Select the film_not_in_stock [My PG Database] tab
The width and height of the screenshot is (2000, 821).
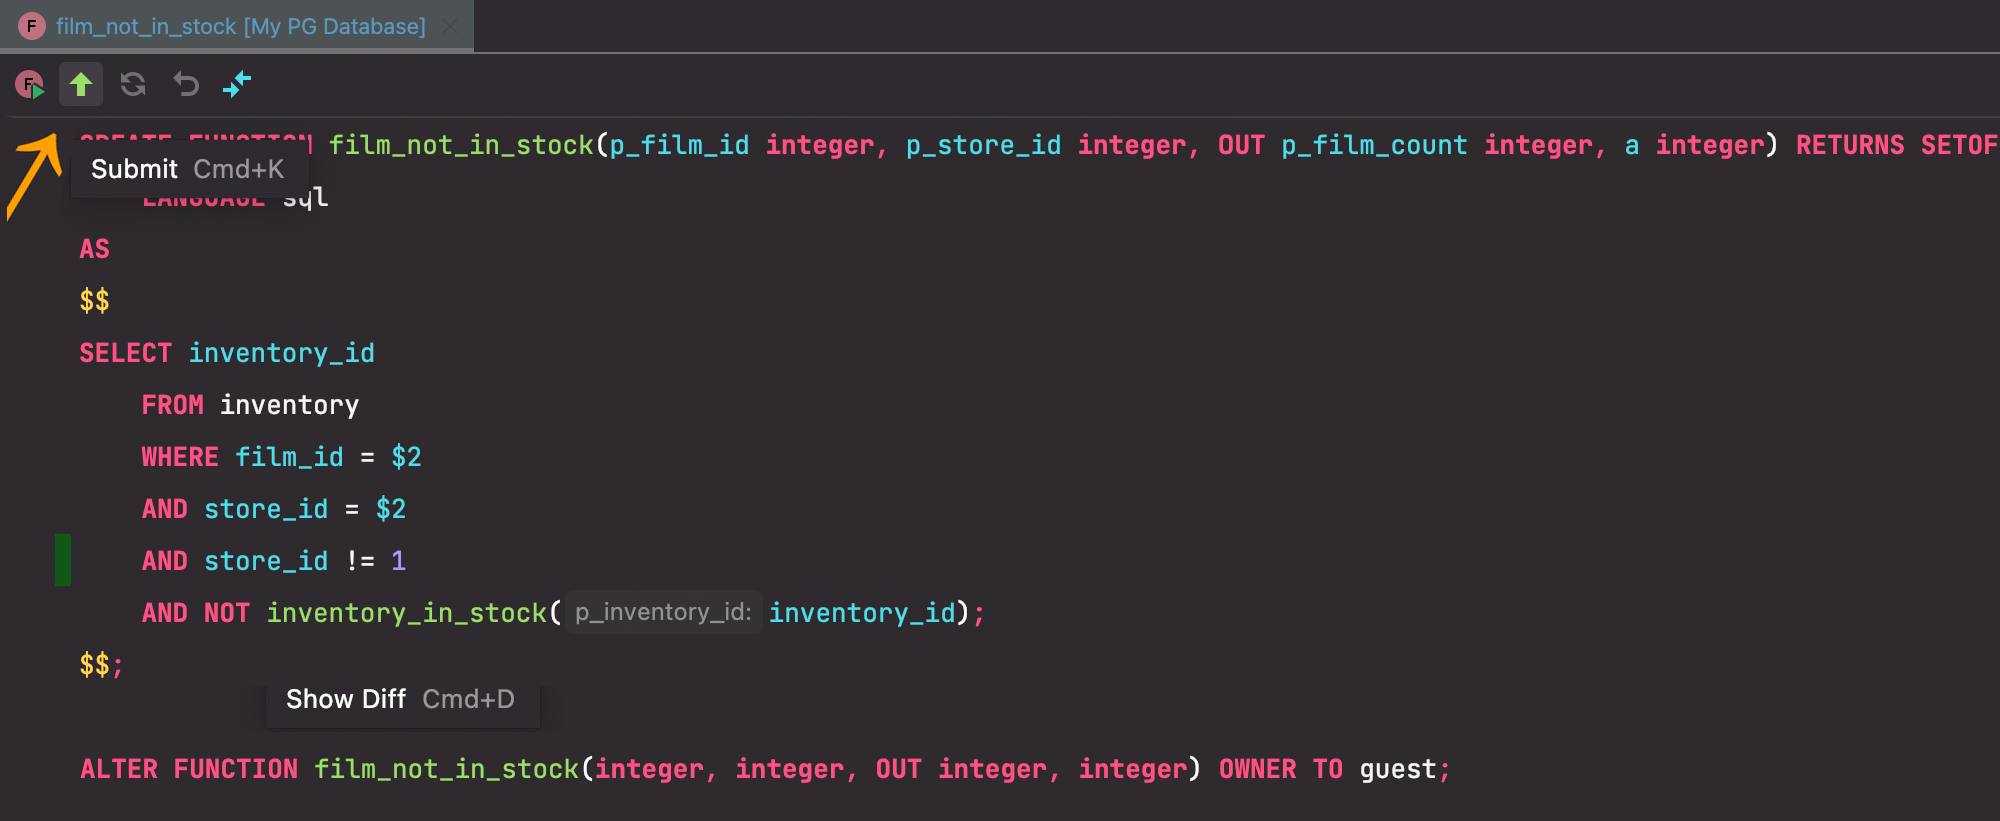240,26
